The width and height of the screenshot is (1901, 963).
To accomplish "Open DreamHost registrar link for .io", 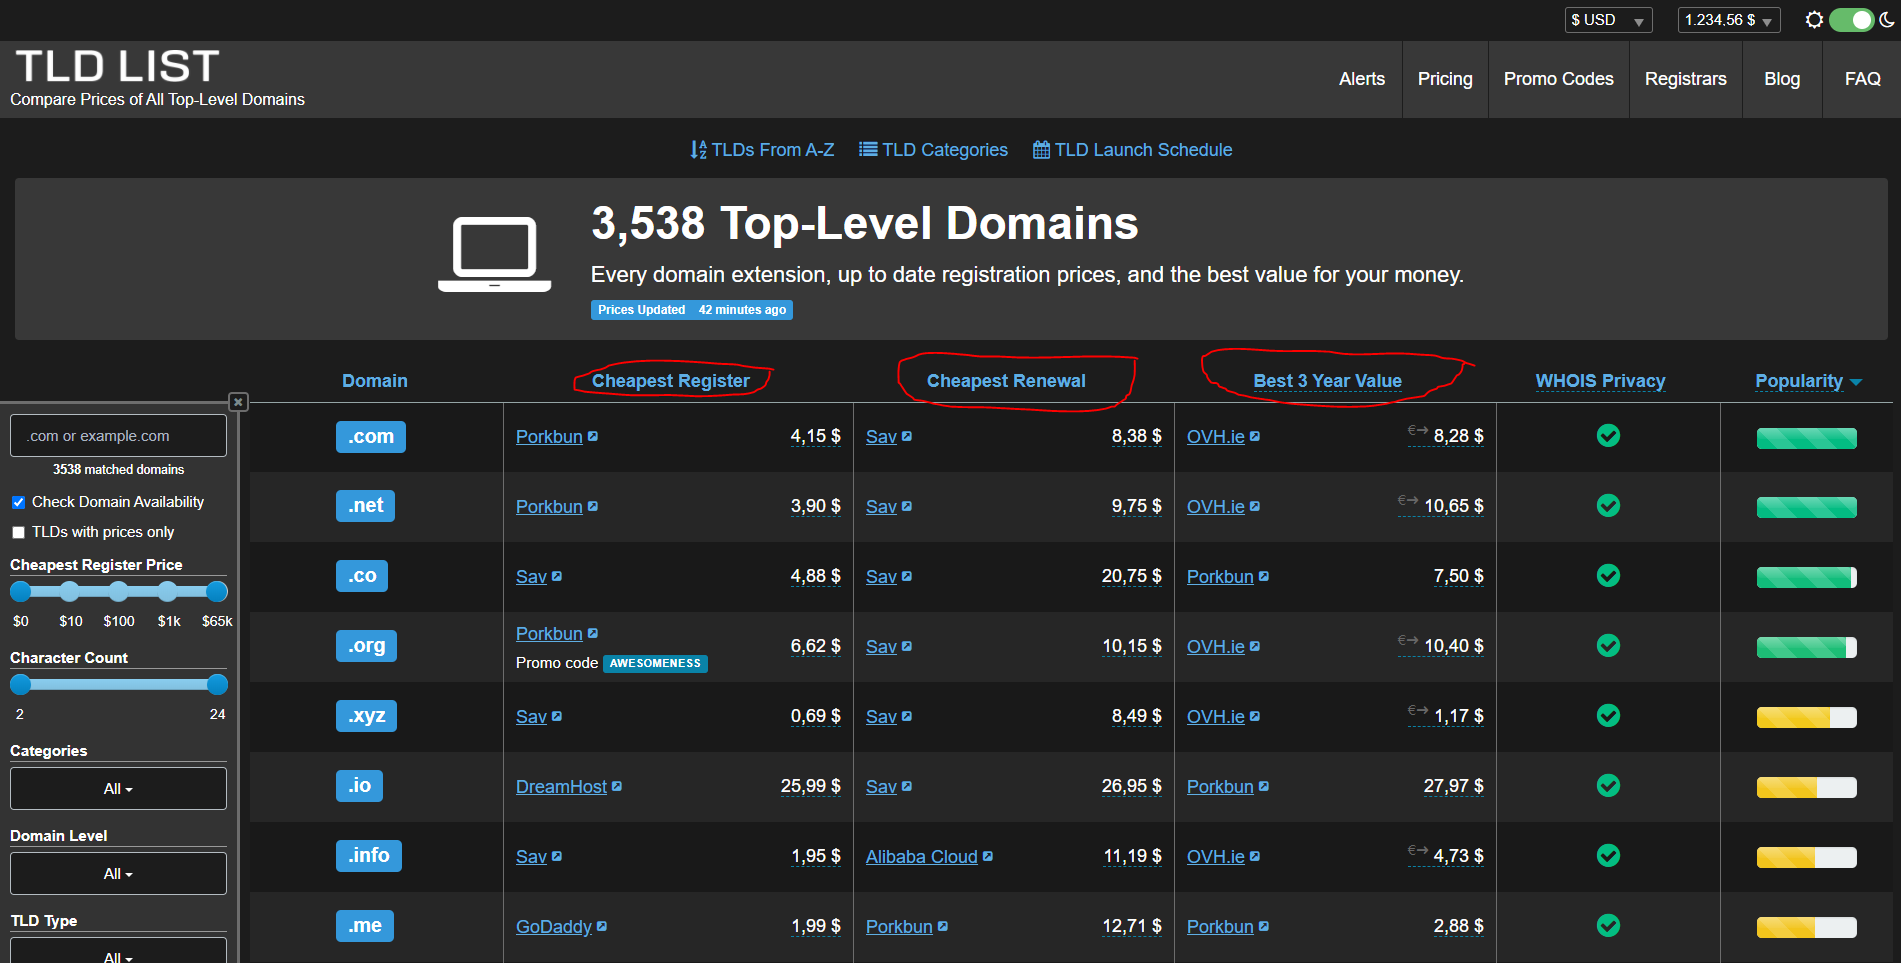I will (x=561, y=787).
